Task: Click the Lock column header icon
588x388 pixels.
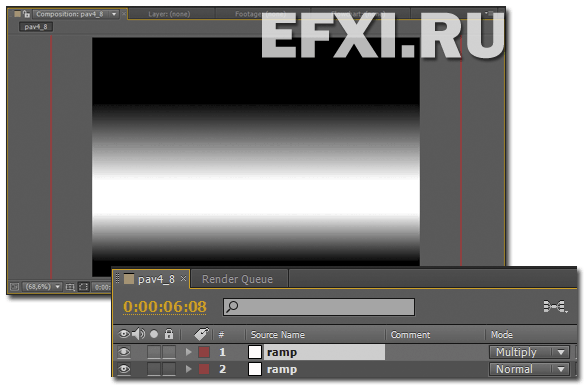Action: 169,334
